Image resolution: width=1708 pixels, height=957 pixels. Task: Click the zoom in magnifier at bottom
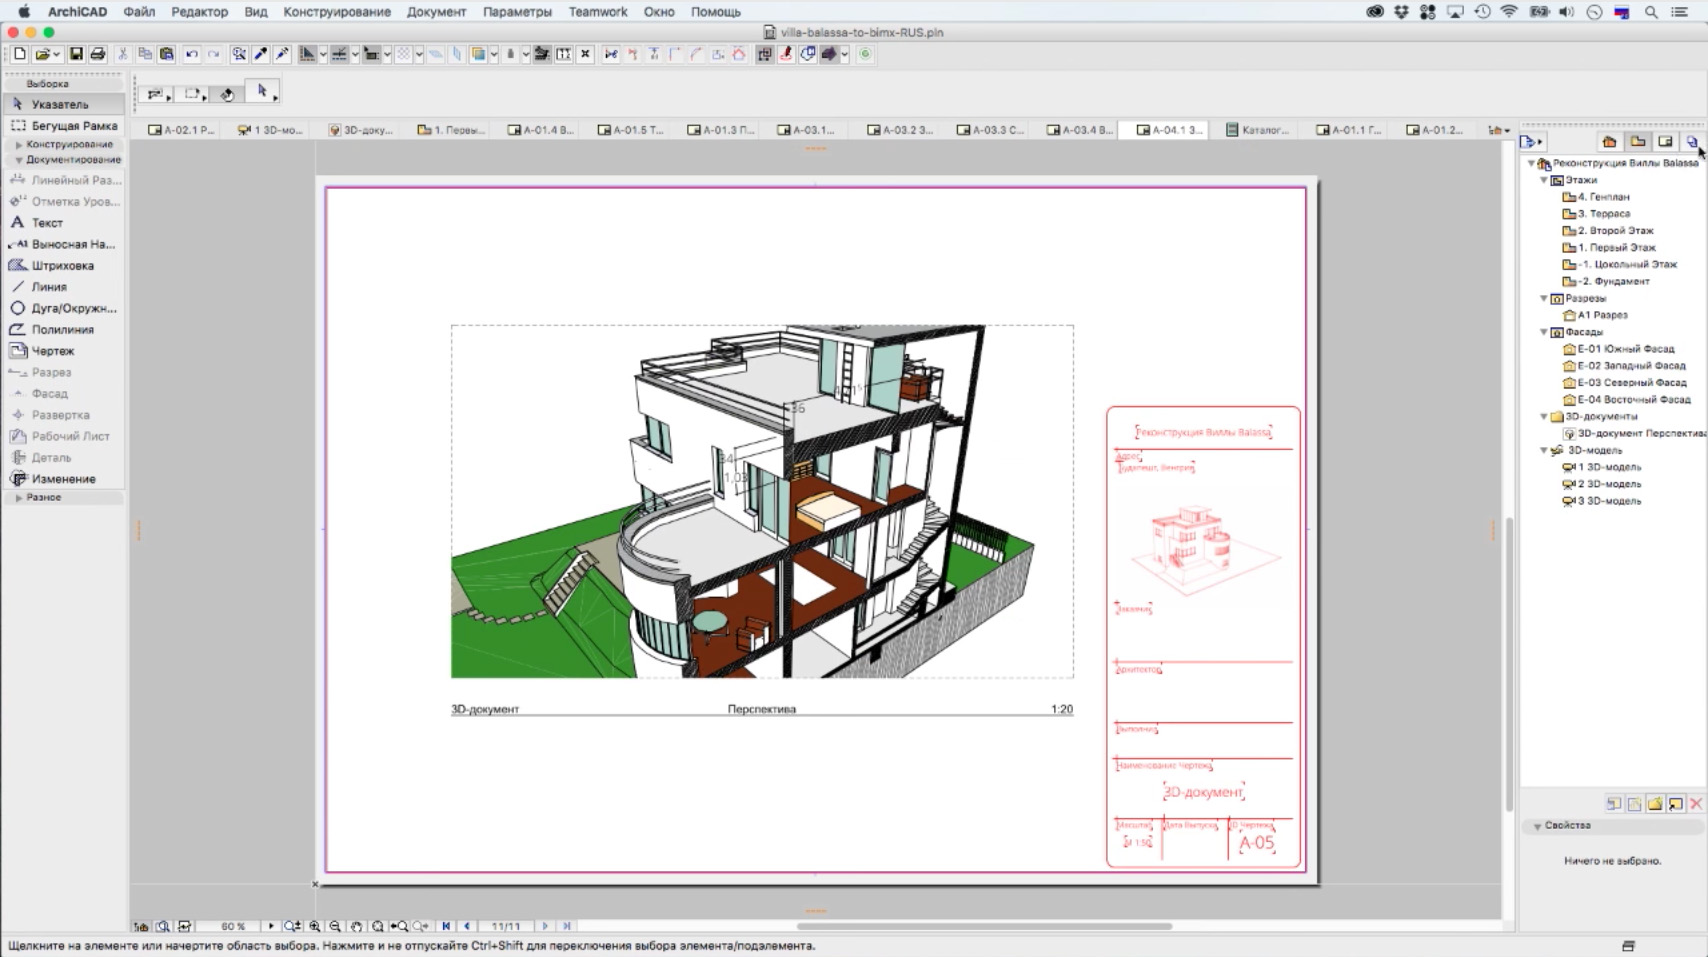315,927
